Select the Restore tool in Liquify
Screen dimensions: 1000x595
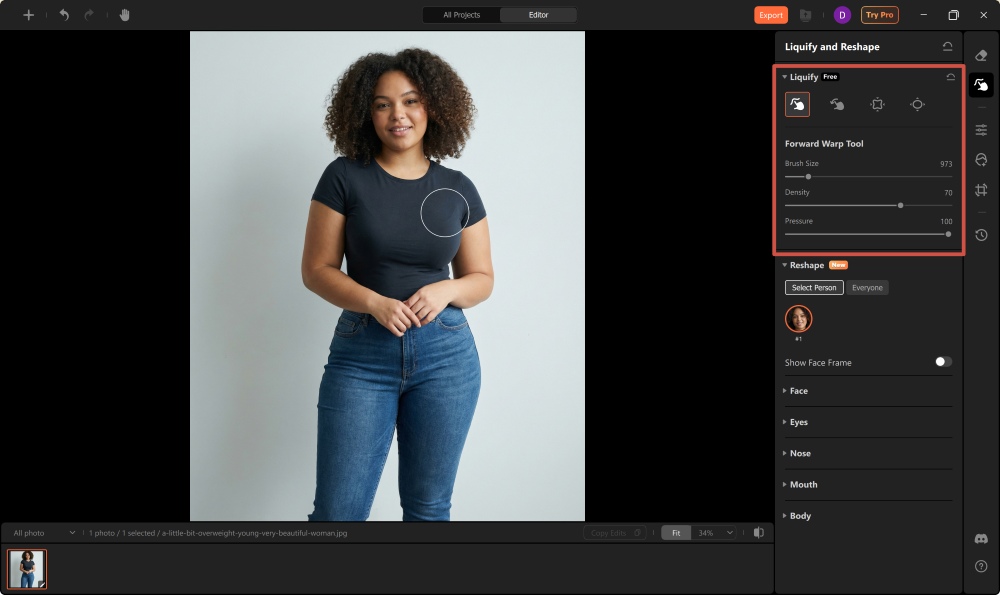[838, 103]
